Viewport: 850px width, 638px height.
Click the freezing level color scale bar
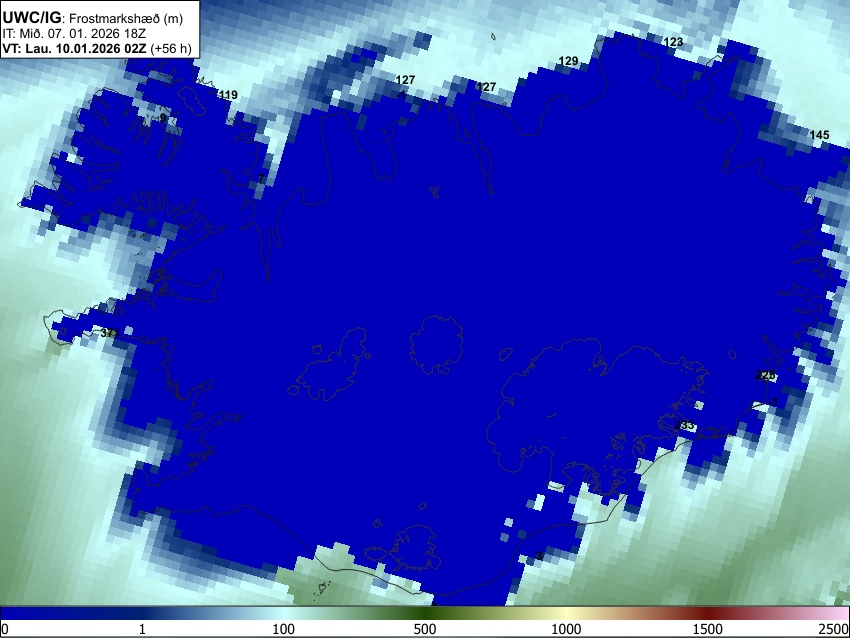425,614
